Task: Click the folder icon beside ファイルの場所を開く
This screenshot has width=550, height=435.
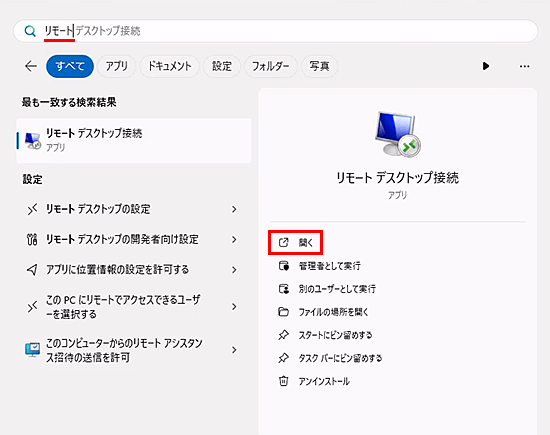Action: [x=283, y=312]
